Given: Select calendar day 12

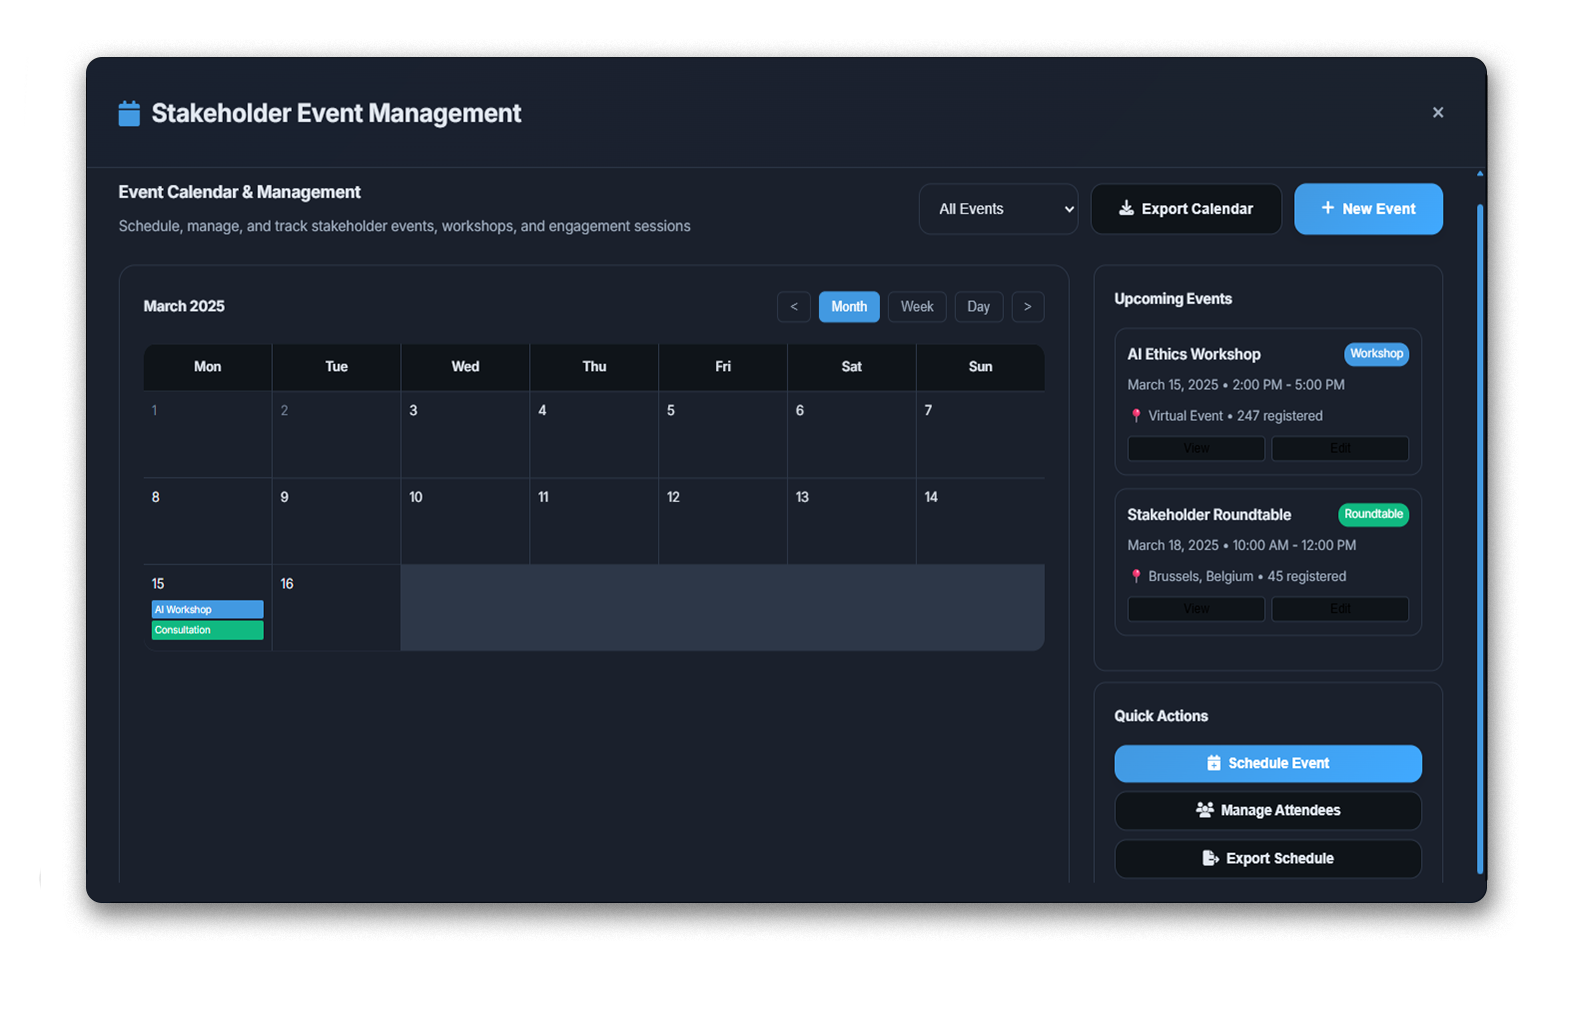Looking at the screenshot, I should pyautogui.click(x=723, y=521).
